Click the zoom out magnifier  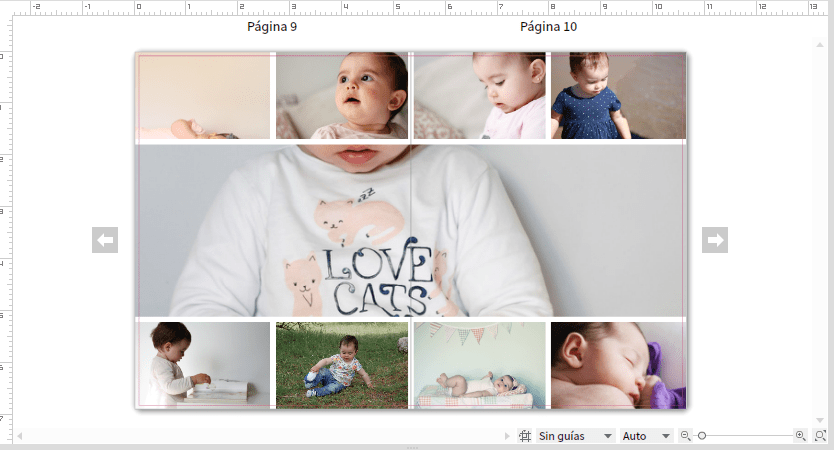coord(686,436)
